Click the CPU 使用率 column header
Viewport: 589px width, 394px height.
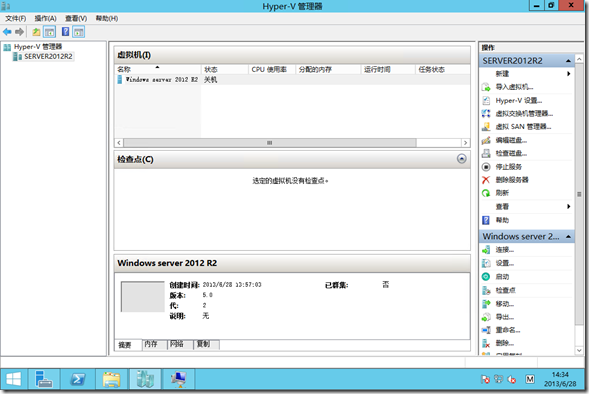click(272, 69)
